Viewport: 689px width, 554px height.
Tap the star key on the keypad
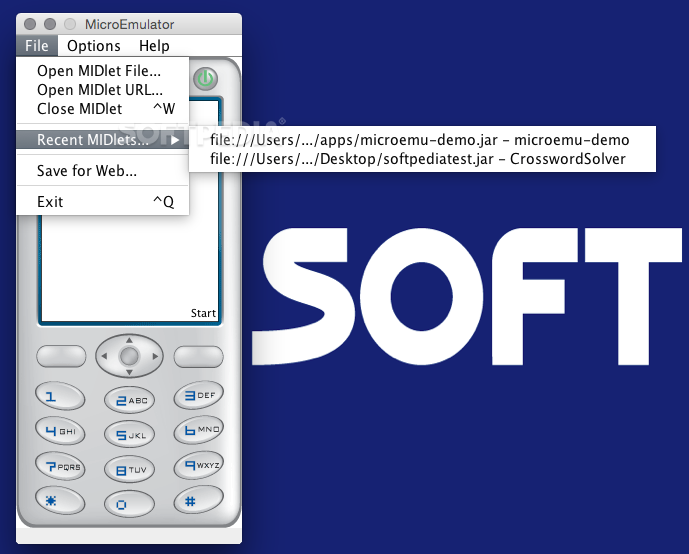[60, 500]
